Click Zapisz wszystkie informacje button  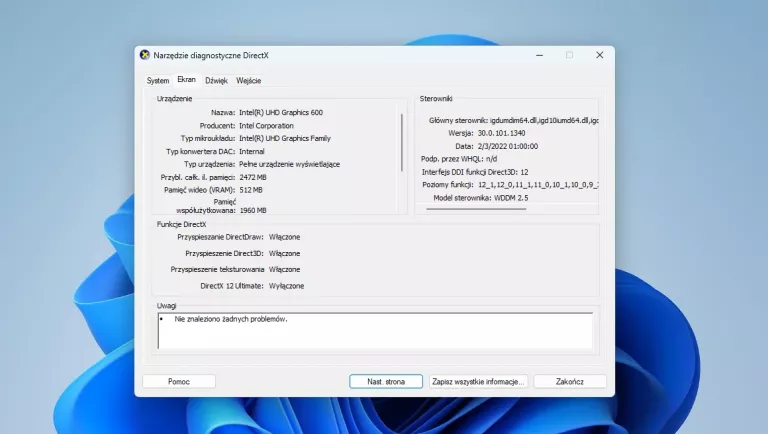[478, 382]
